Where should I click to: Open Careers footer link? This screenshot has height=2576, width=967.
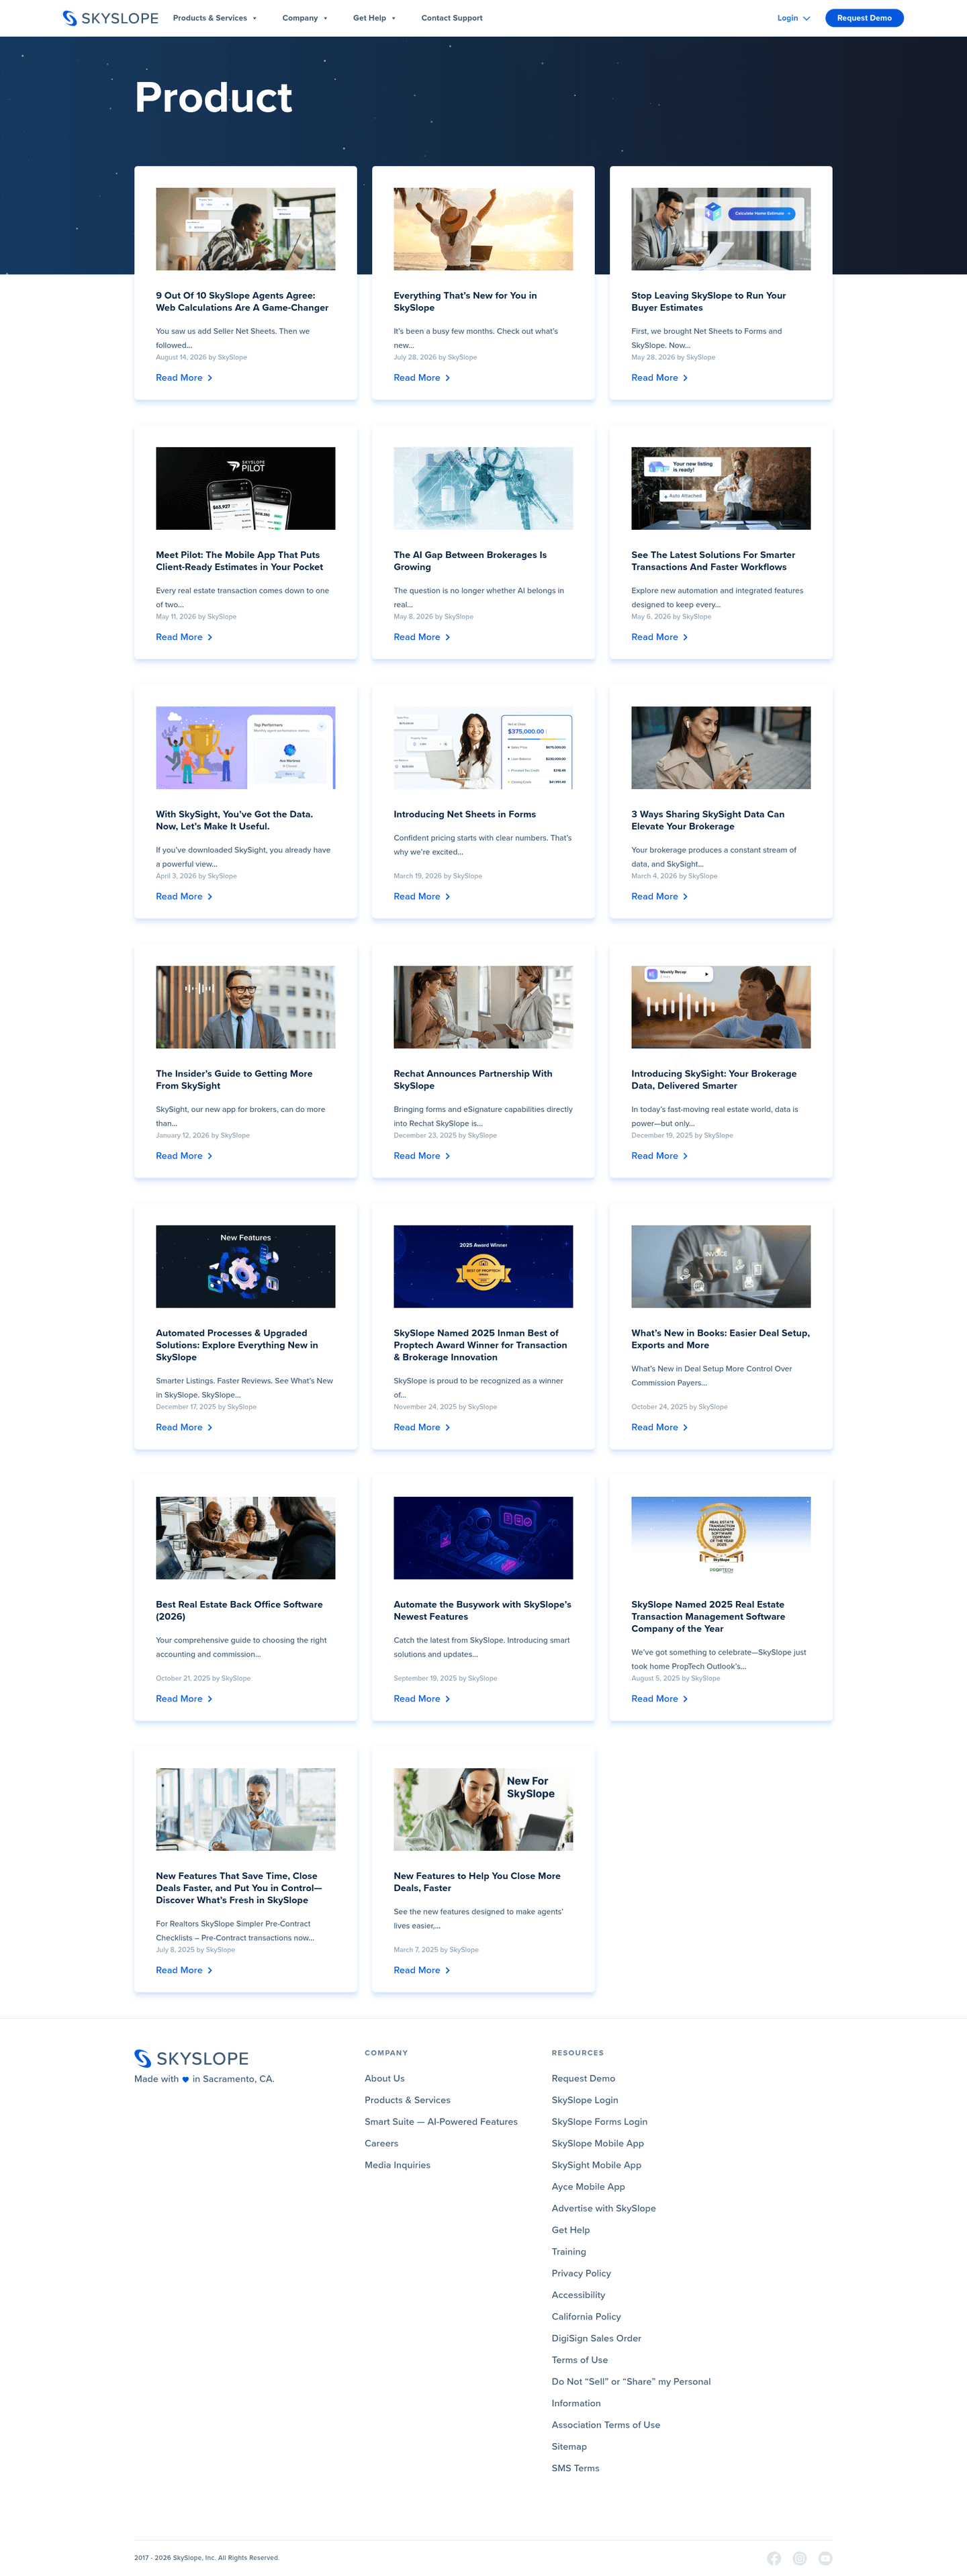[x=381, y=2143]
